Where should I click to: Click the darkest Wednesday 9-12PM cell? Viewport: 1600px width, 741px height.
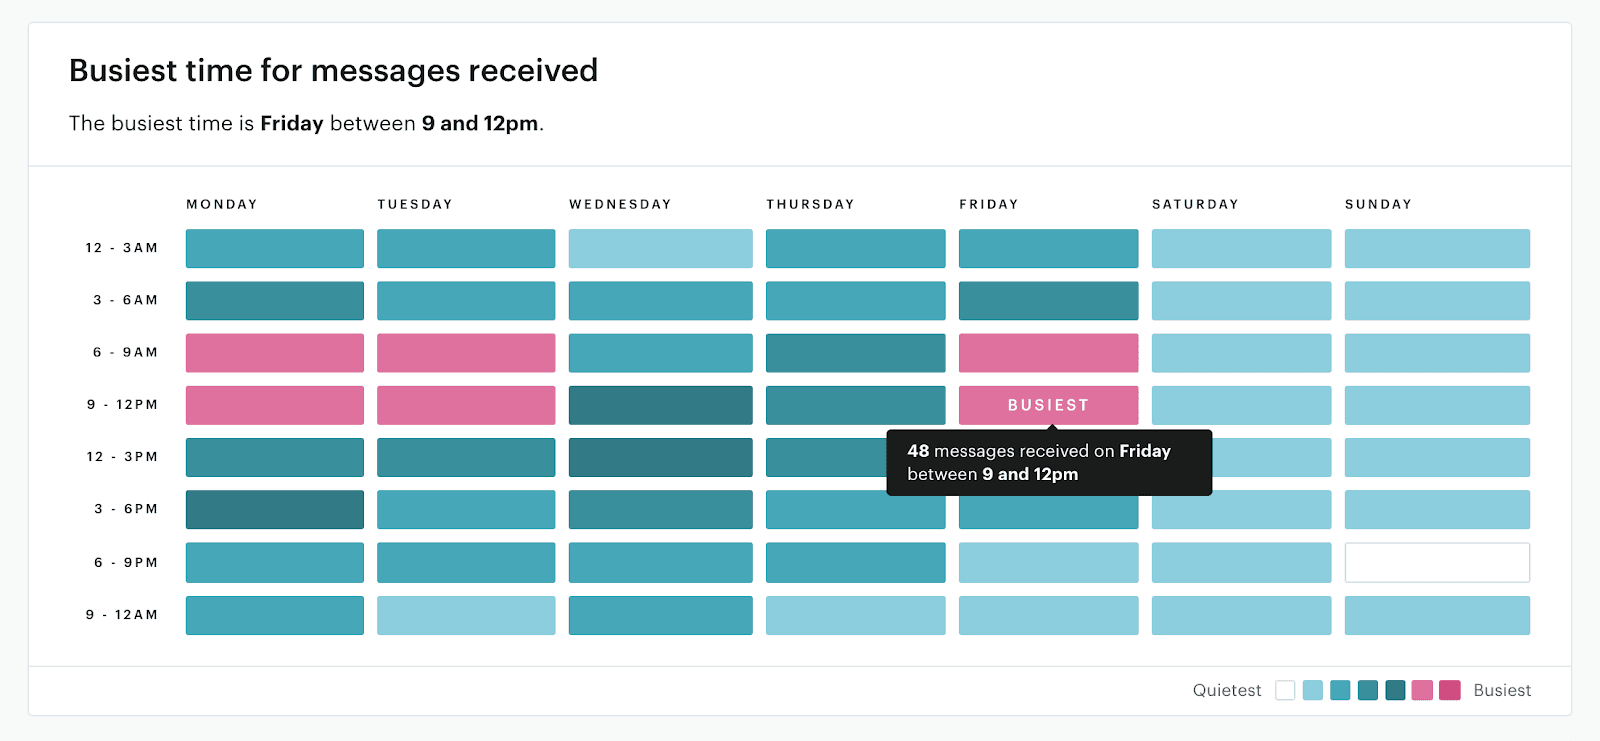point(660,405)
